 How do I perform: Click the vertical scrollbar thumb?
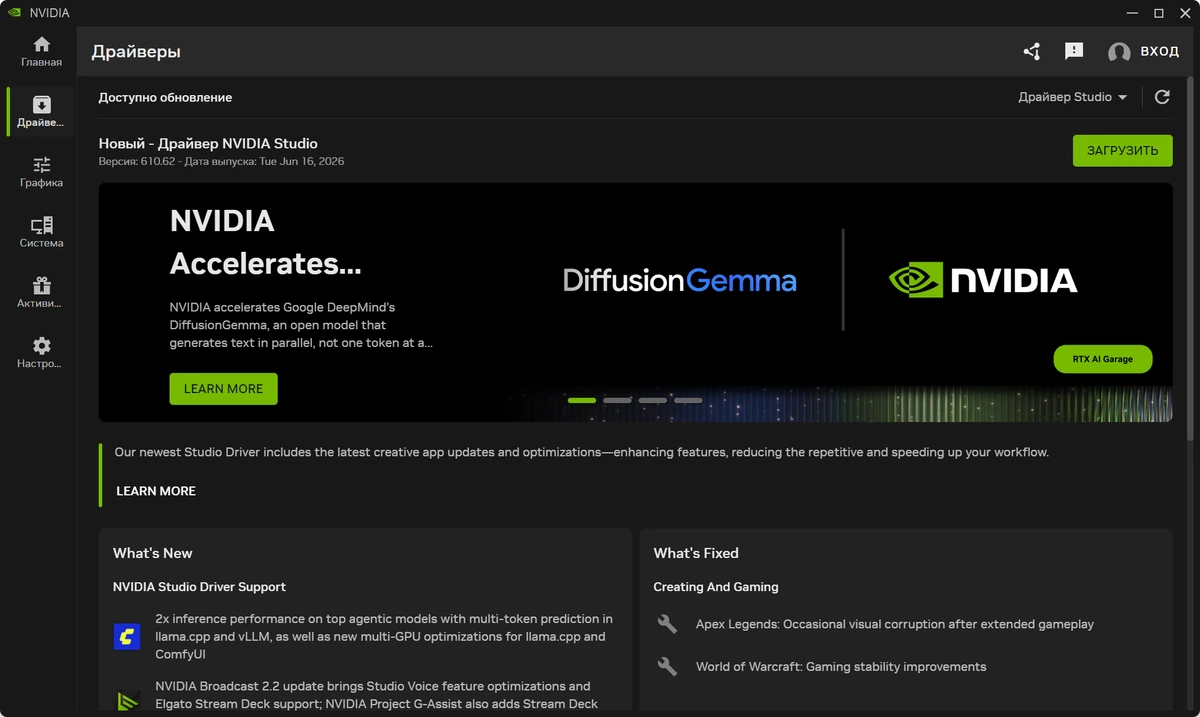tap(1189, 258)
